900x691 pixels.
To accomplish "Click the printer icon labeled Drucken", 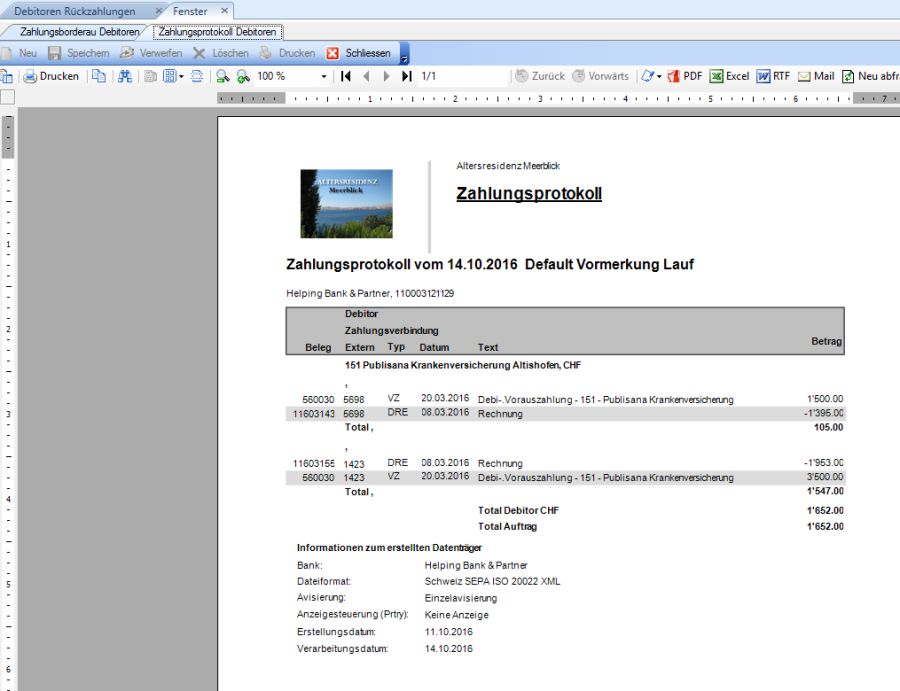I will [x=51, y=76].
